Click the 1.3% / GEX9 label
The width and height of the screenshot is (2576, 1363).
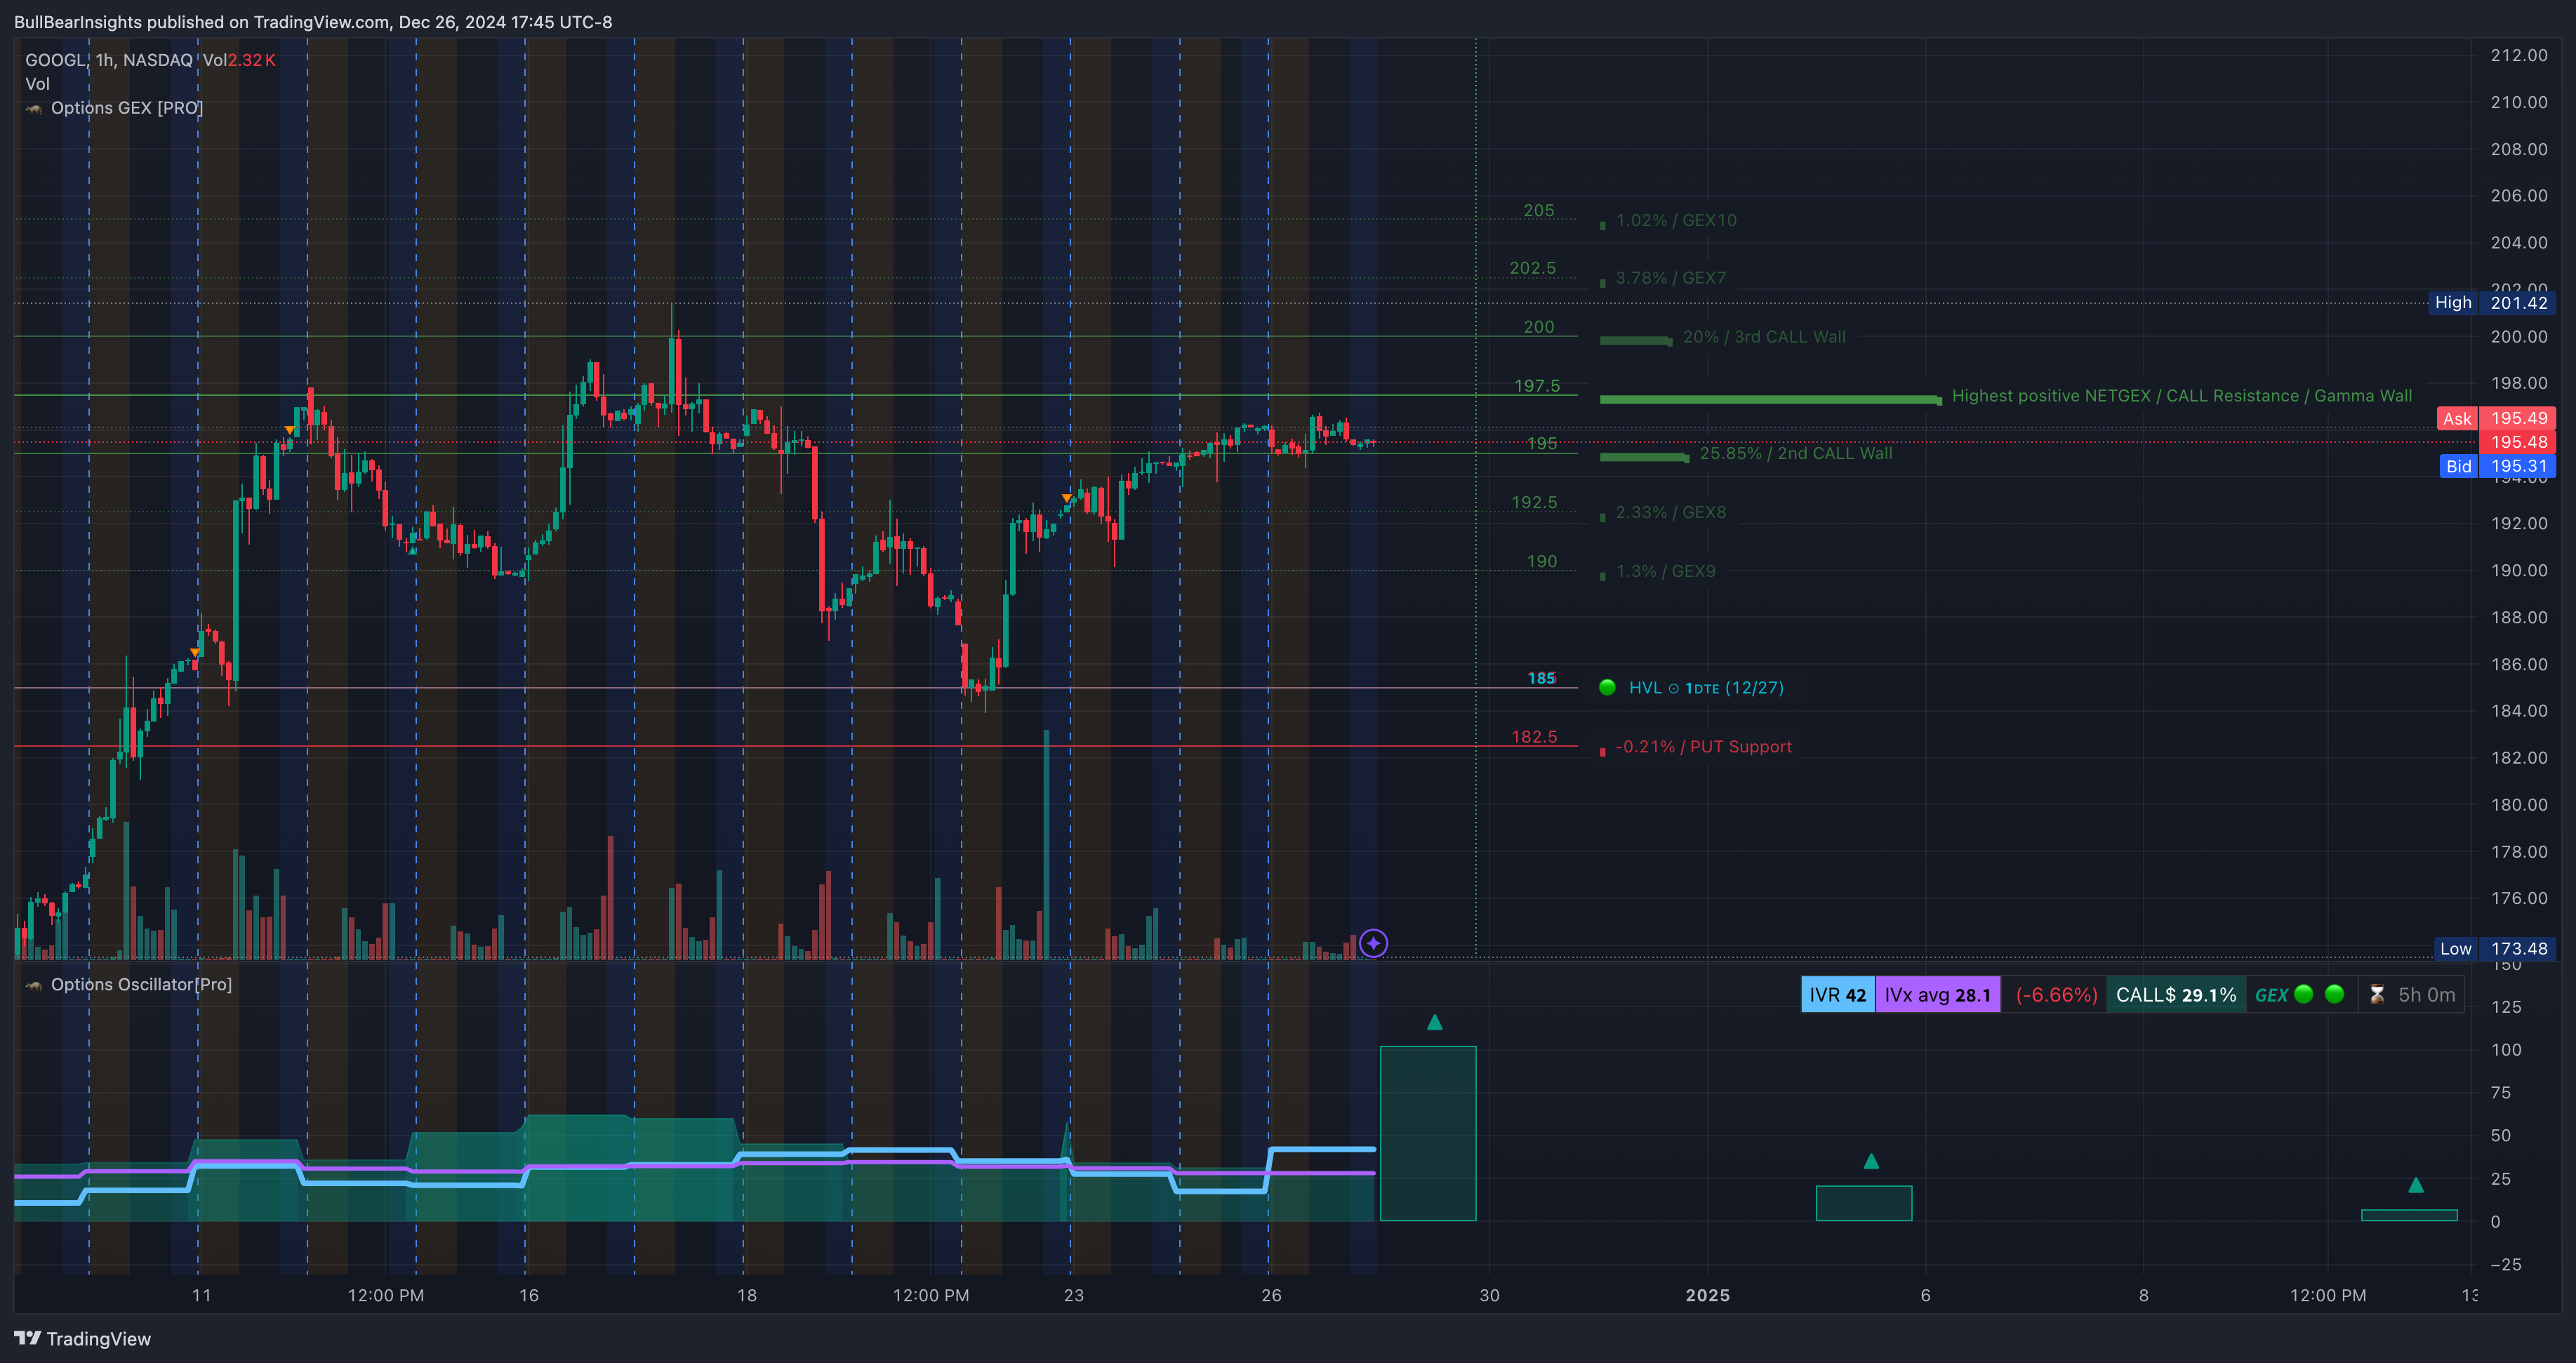pyautogui.click(x=1665, y=571)
